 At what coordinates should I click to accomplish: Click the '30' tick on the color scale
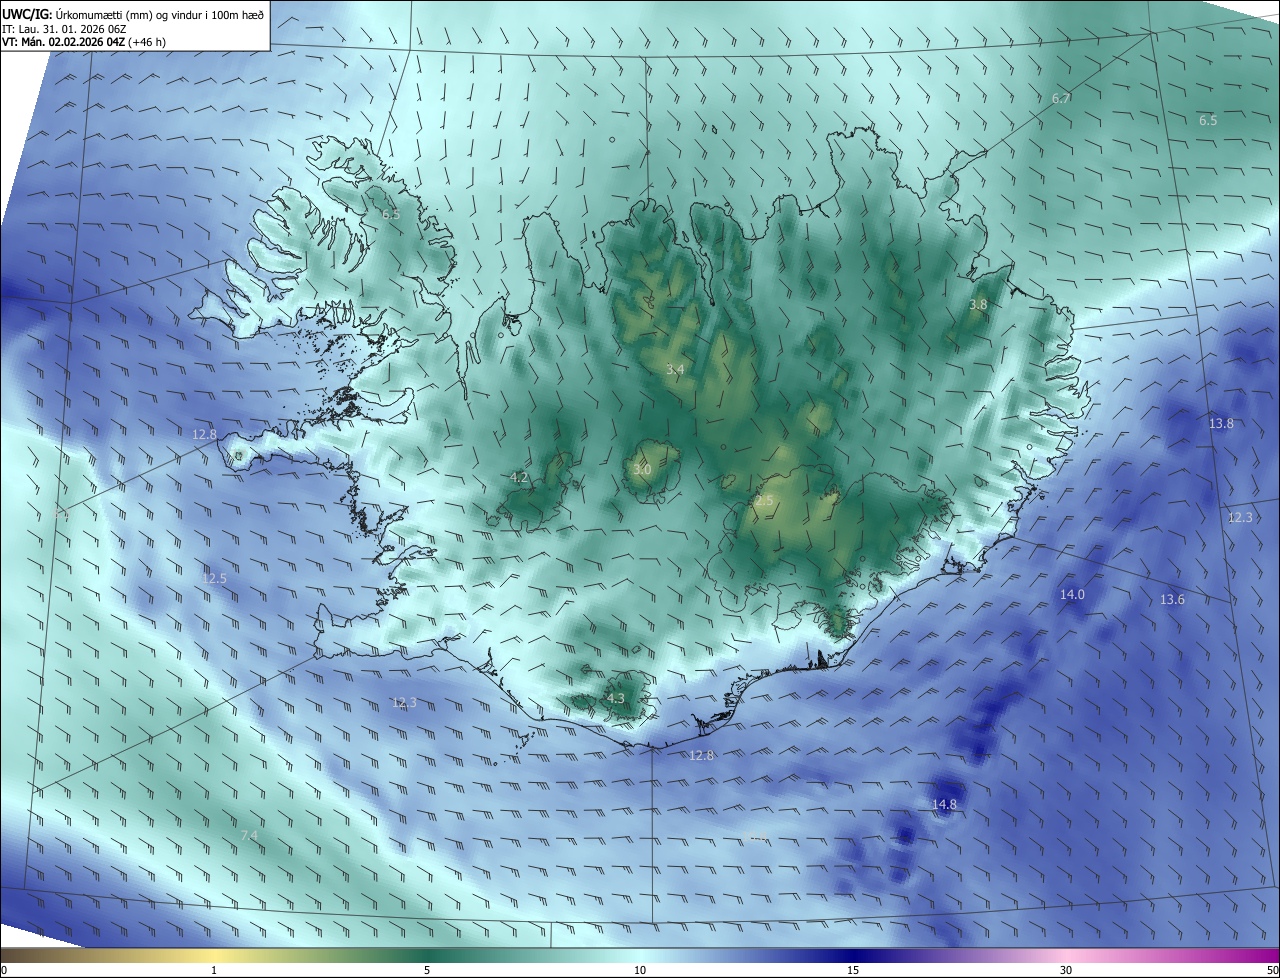tap(1066, 970)
